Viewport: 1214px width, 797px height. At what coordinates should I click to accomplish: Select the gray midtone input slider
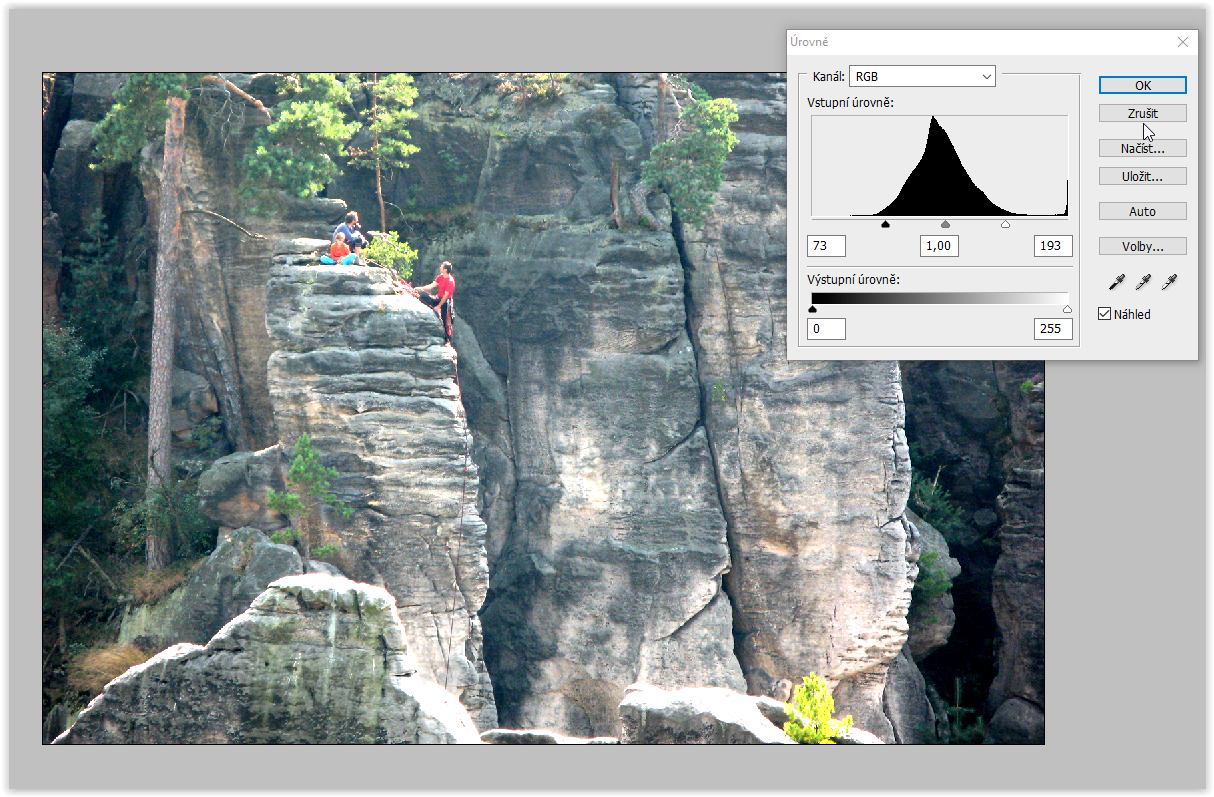click(x=945, y=225)
